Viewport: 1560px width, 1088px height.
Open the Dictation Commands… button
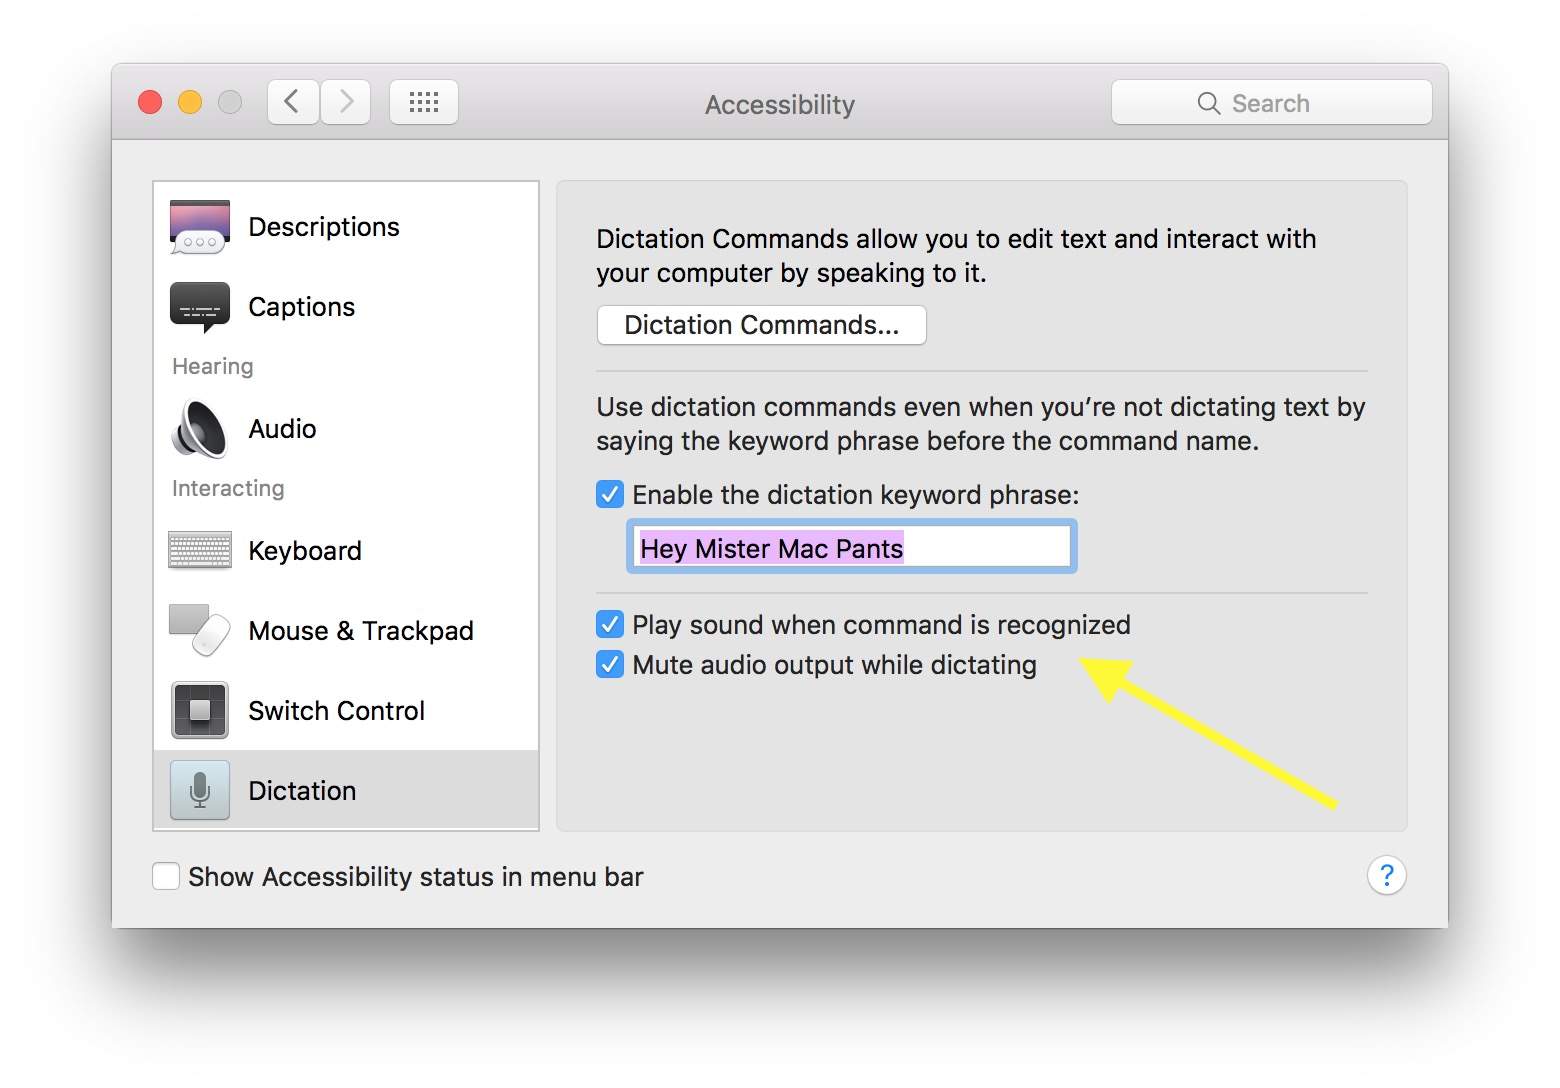pos(762,325)
